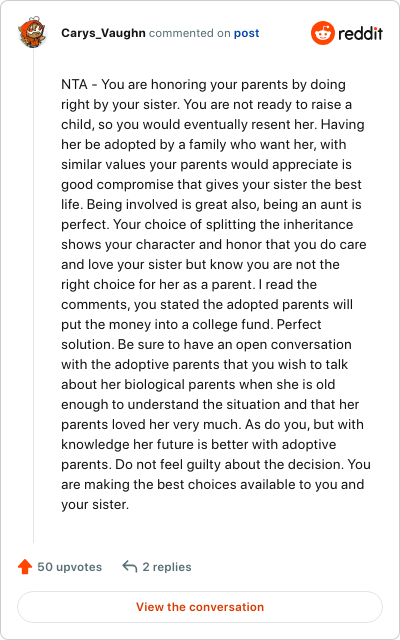Click the Carys_Vaughn avatar image

pyautogui.click(x=31, y=32)
